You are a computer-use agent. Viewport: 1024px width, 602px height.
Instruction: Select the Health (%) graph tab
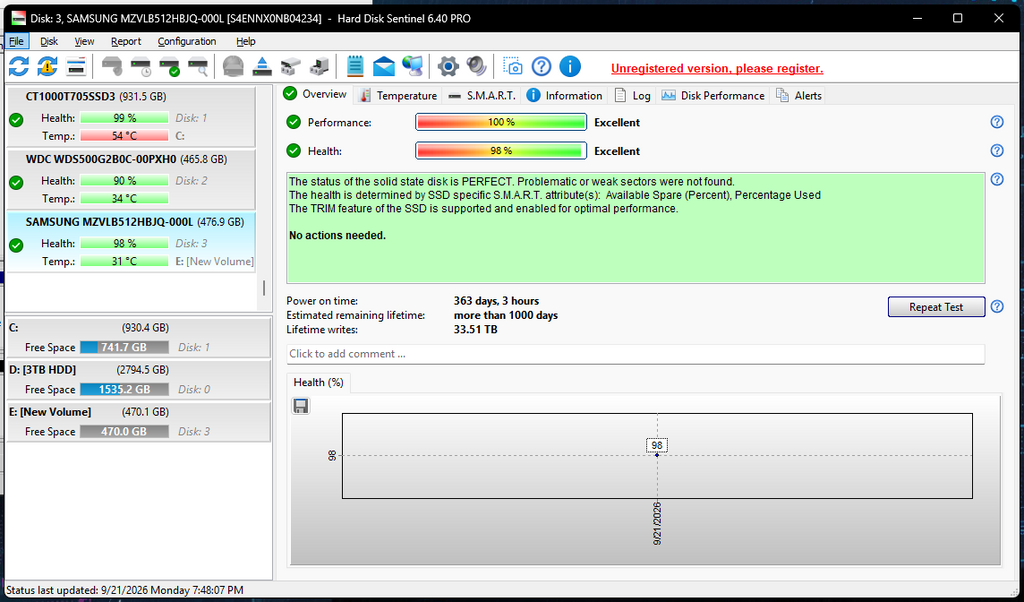tap(318, 383)
